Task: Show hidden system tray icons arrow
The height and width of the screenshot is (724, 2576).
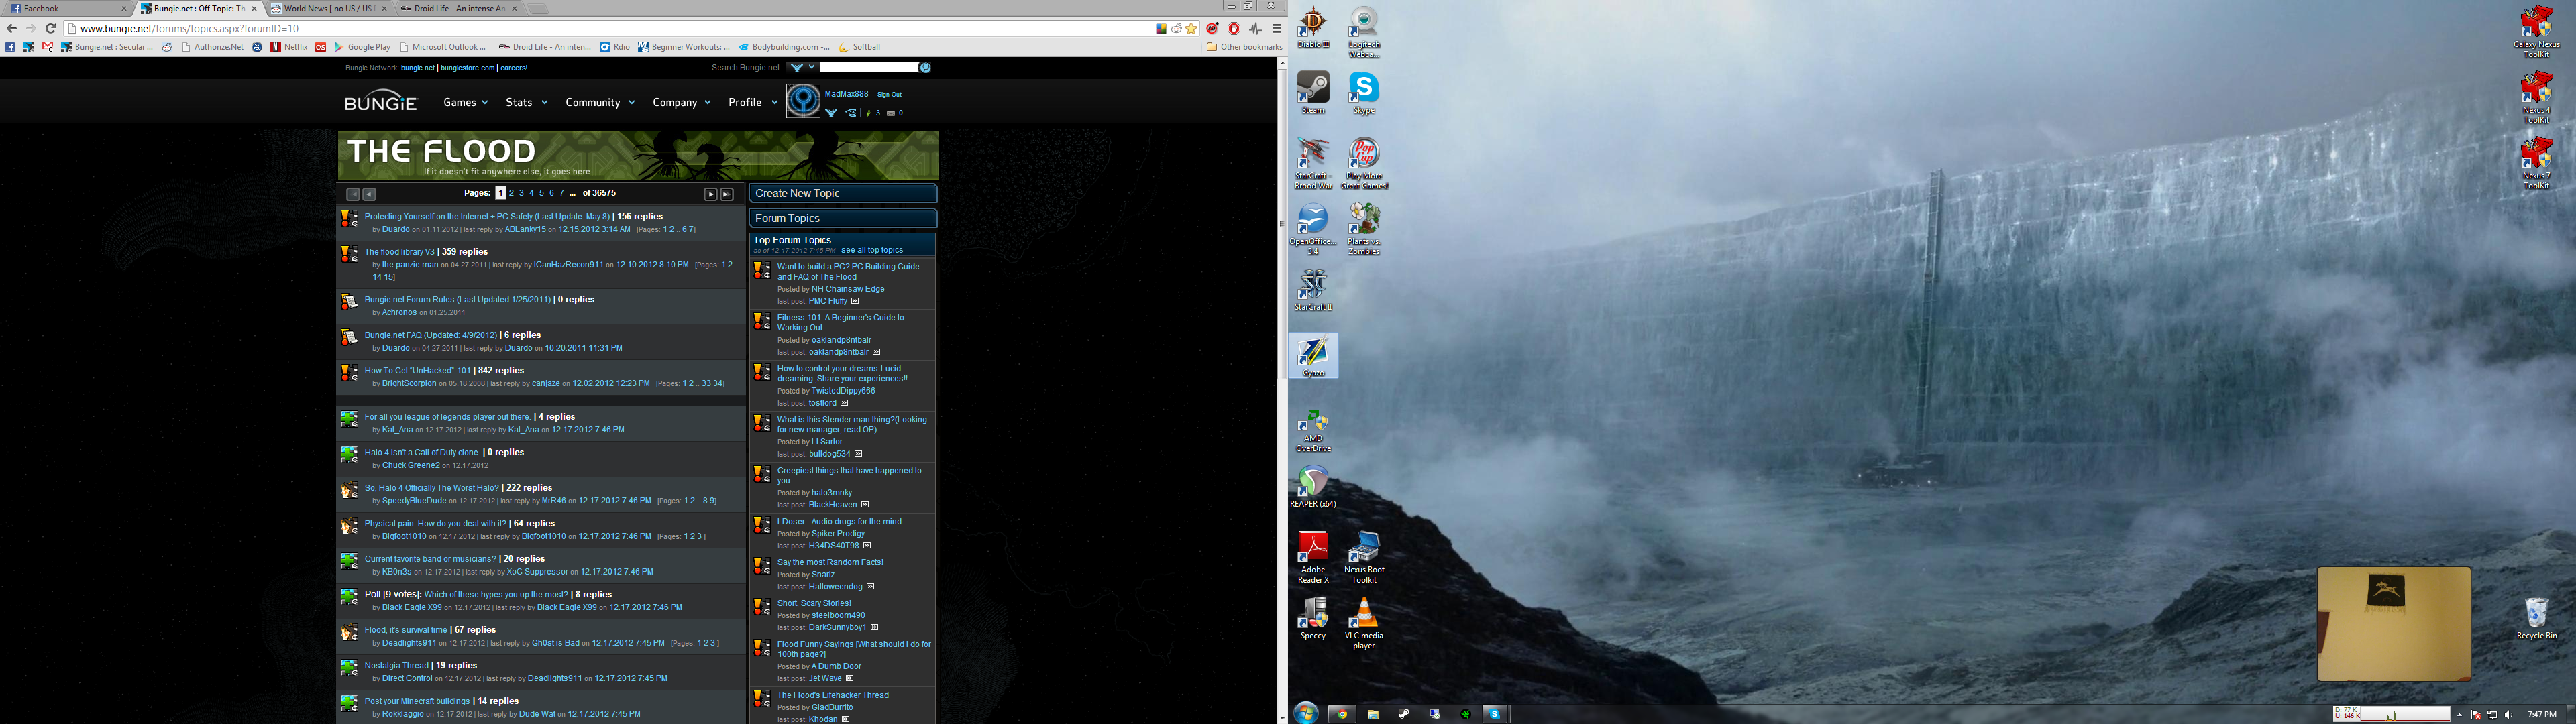Action: point(2459,715)
